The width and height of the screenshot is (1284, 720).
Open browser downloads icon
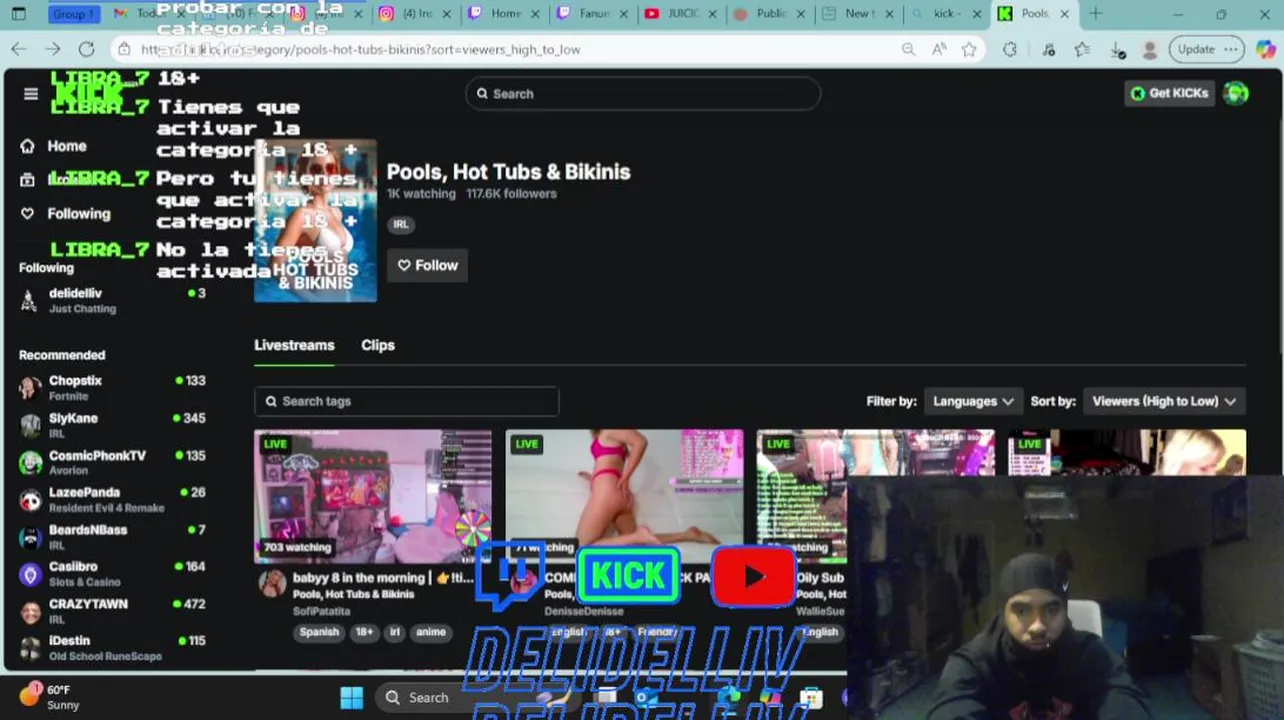point(1118,49)
